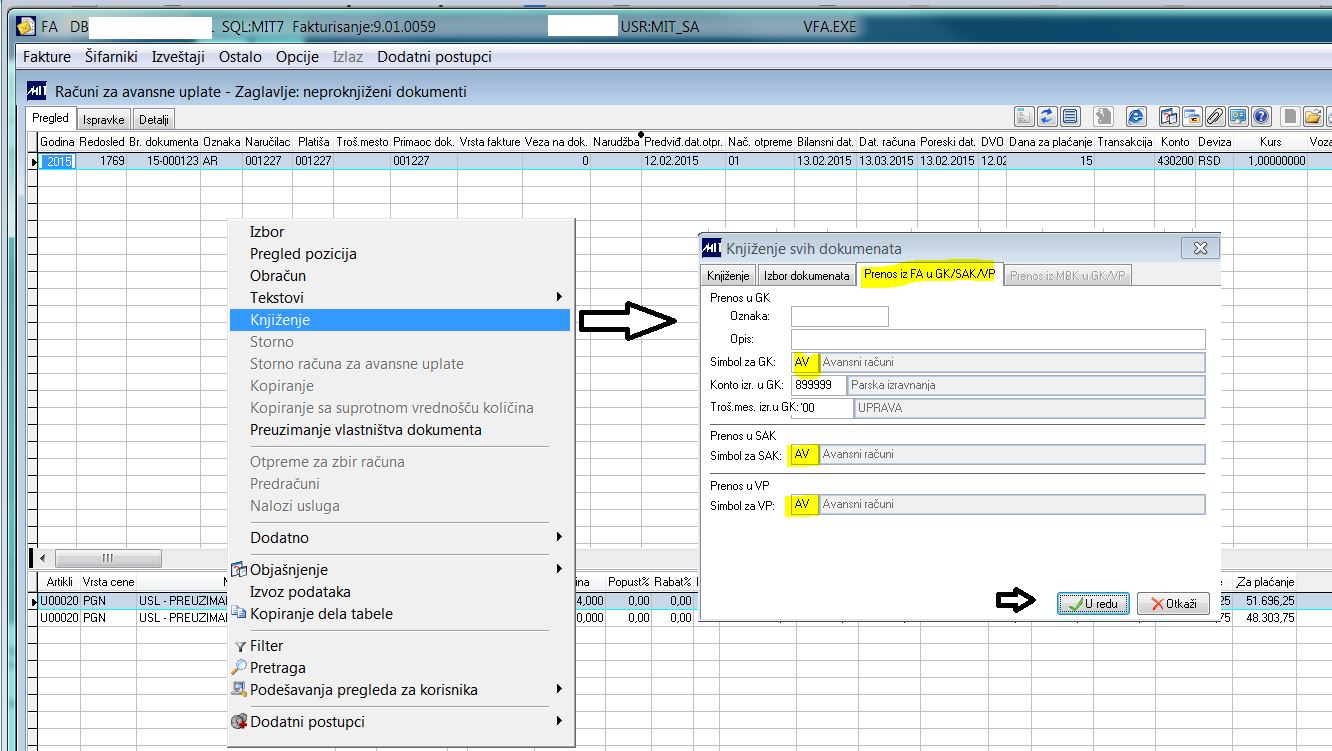Click the monitor screen toolbar icon

click(x=1238, y=116)
